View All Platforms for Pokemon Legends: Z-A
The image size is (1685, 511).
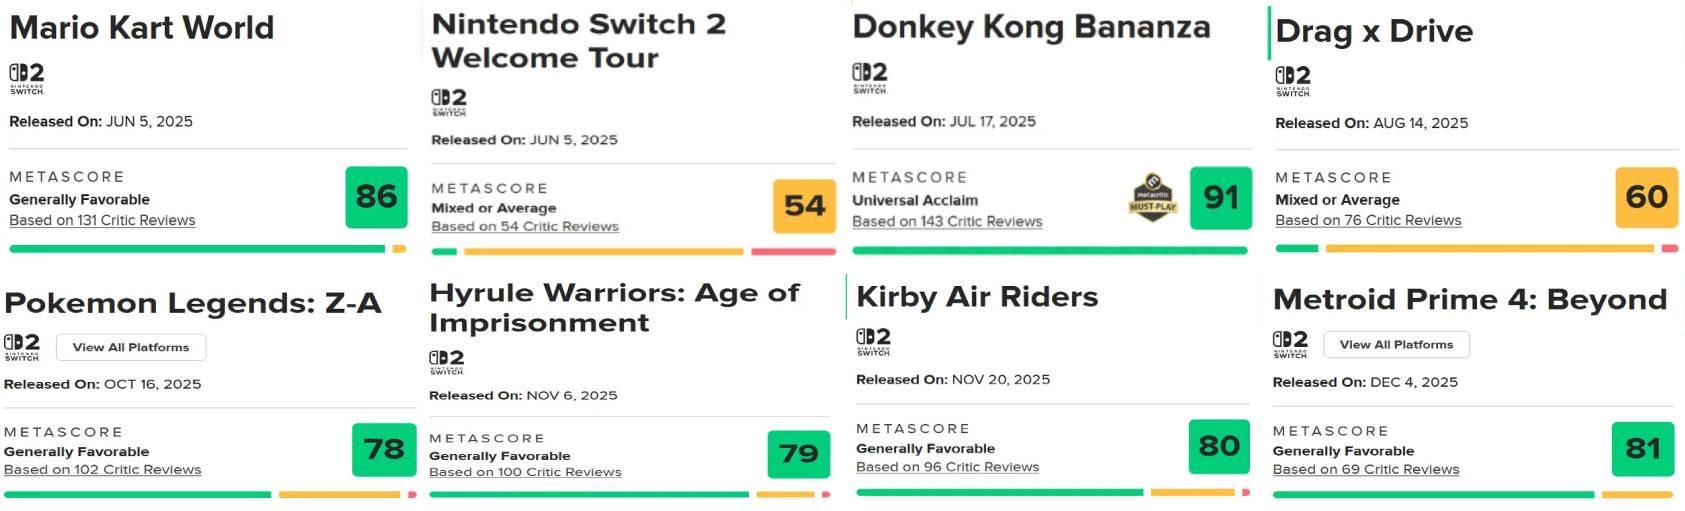(131, 347)
